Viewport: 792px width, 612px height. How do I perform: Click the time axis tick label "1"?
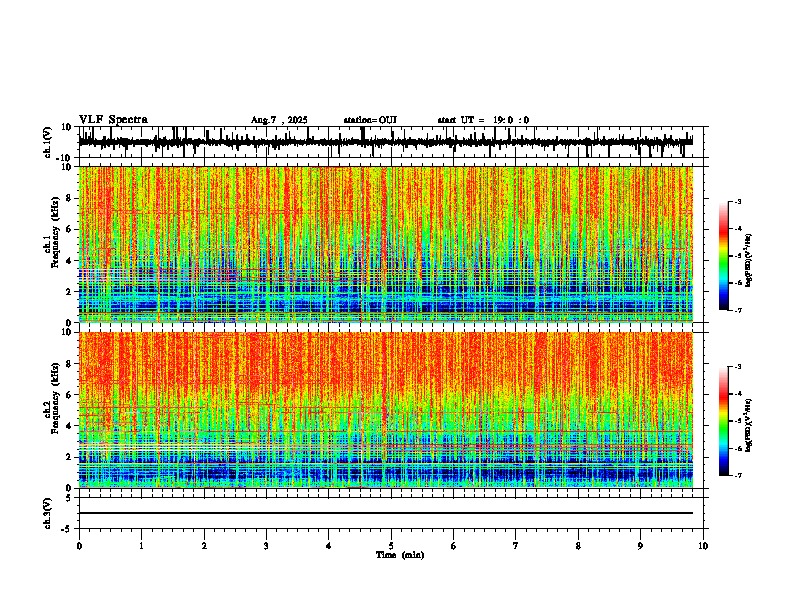(141, 546)
